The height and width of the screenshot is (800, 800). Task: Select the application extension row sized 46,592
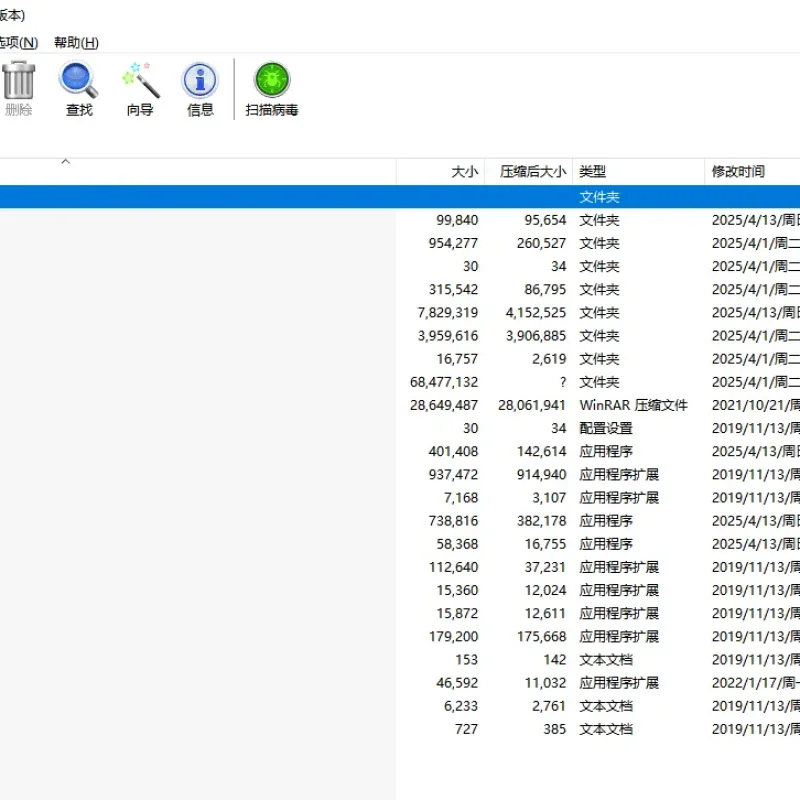pyautogui.click(x=400, y=683)
